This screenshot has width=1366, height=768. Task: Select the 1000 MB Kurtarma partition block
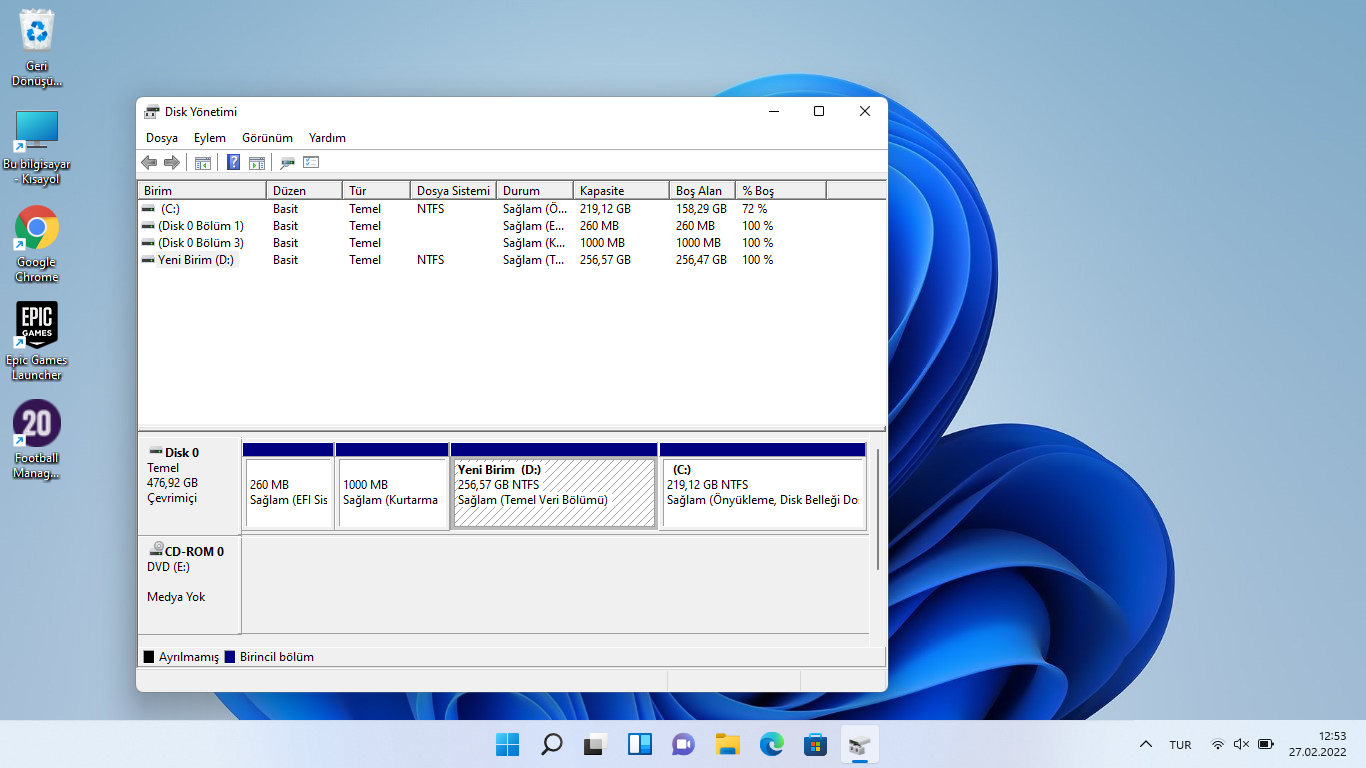[392, 486]
